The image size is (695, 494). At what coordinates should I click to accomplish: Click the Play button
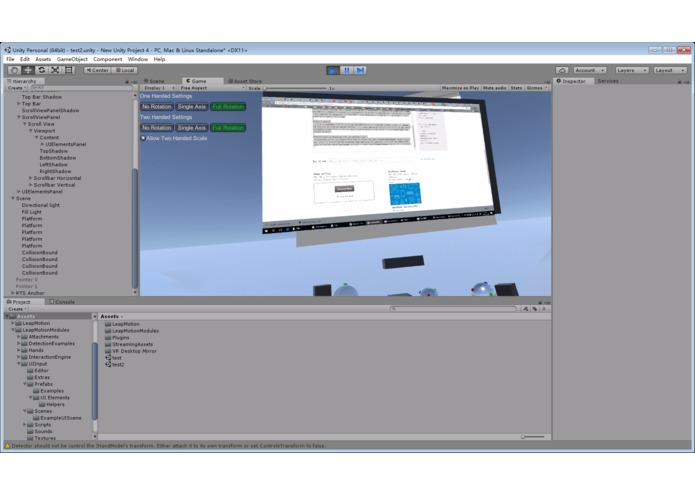click(x=332, y=70)
